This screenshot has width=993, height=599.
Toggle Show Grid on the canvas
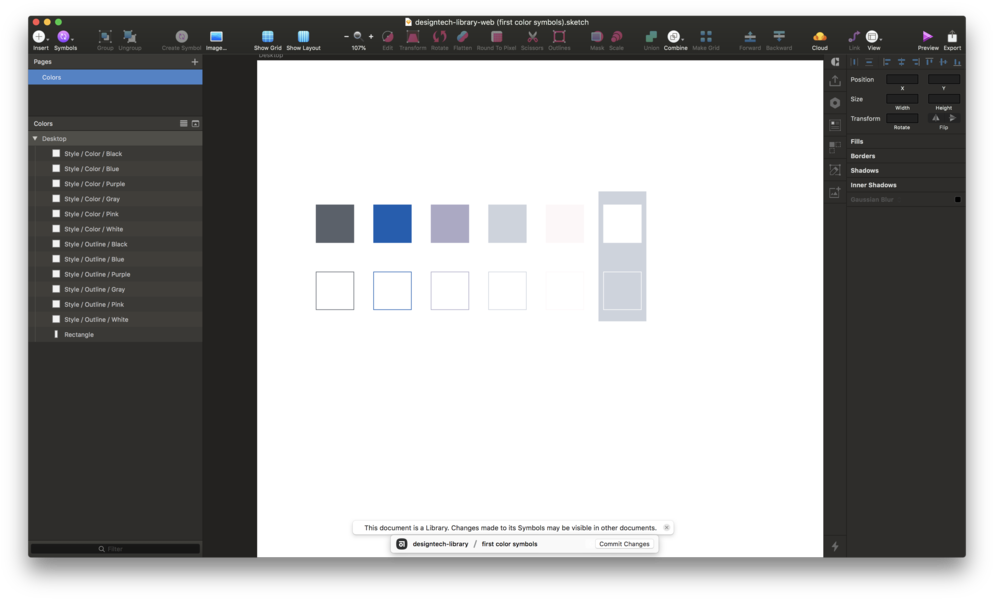(267, 37)
